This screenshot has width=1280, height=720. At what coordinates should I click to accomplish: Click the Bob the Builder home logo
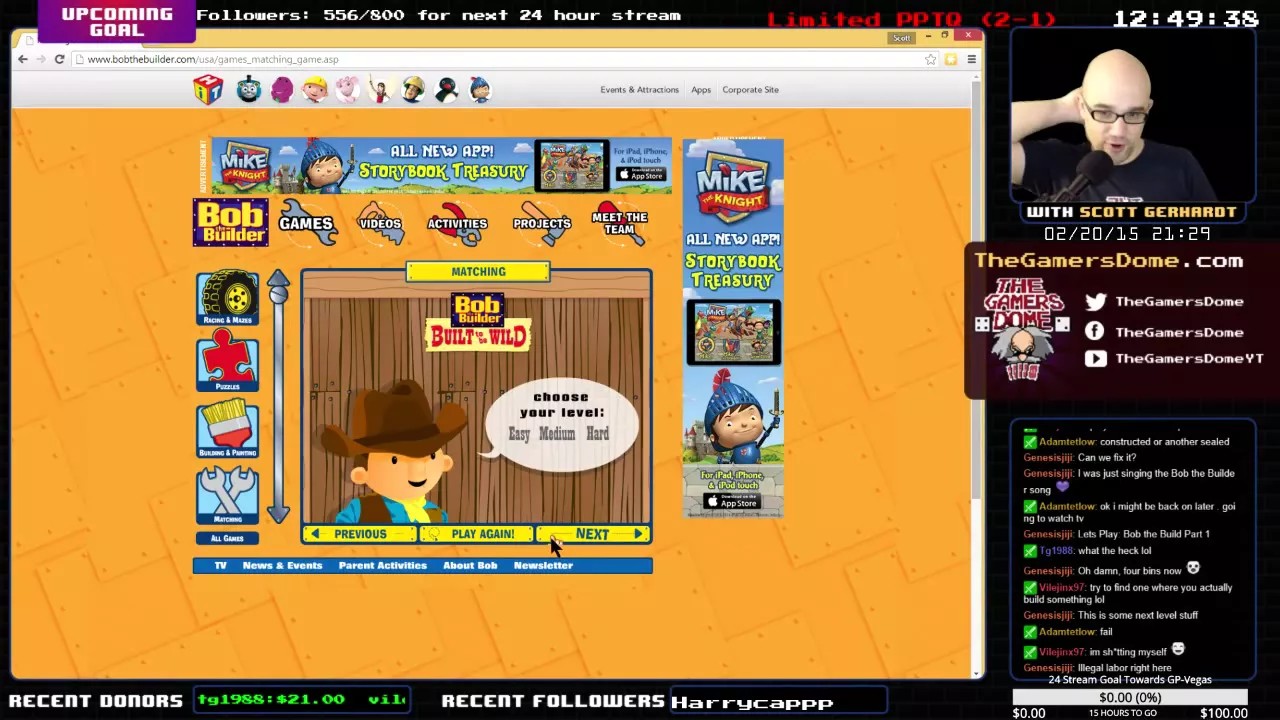pyautogui.click(x=231, y=222)
